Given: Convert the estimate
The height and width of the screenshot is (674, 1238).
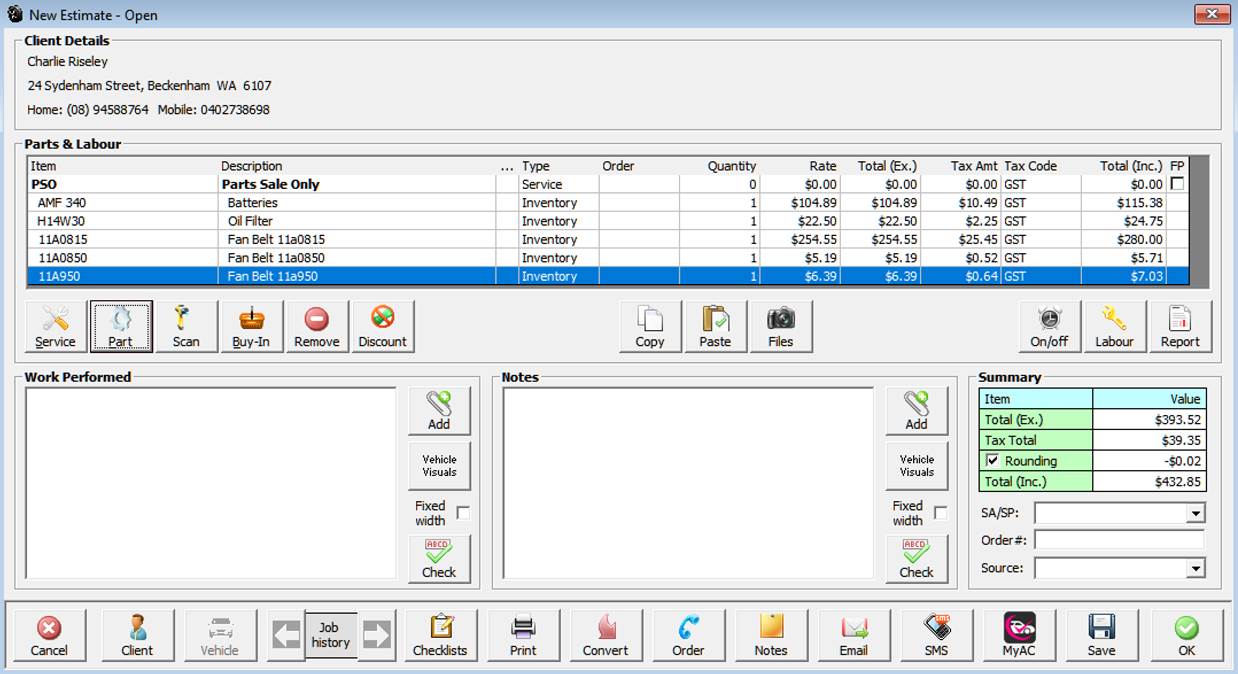Looking at the screenshot, I should (x=606, y=635).
